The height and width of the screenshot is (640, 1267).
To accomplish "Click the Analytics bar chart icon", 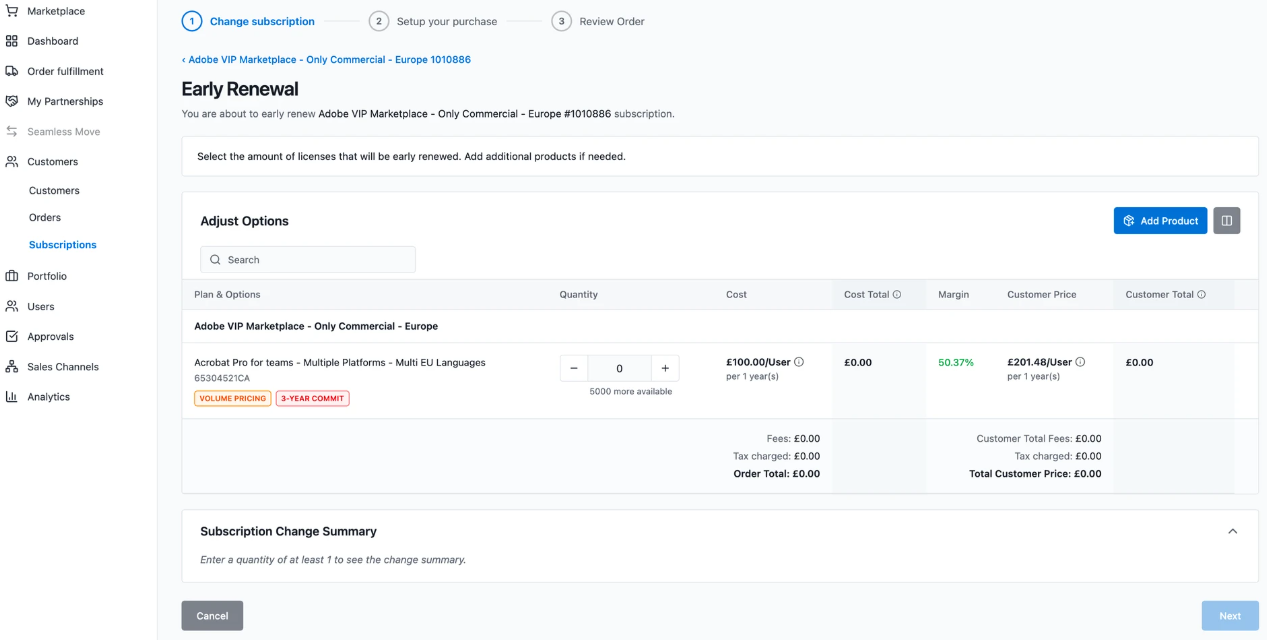I will tap(12, 396).
